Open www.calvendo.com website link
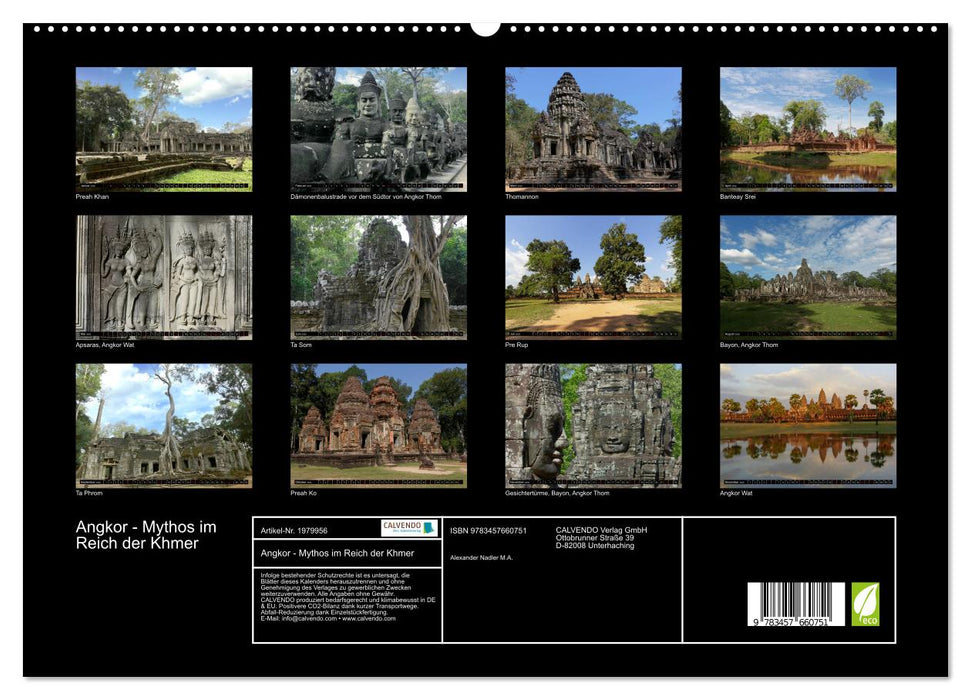Image resolution: width=971 pixels, height=700 pixels. tap(370, 620)
